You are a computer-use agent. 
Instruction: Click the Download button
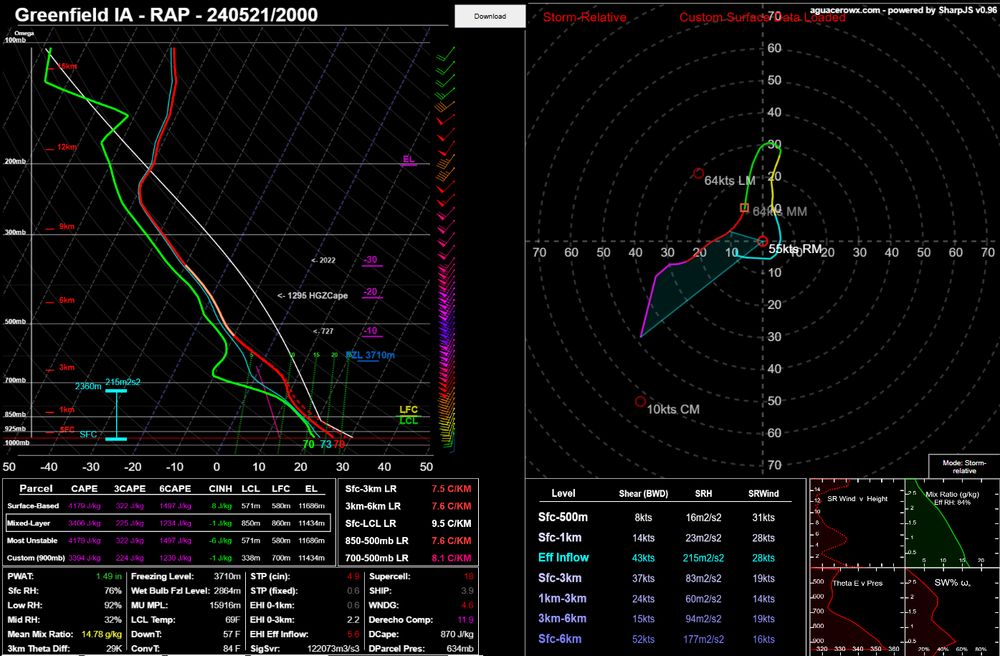[x=490, y=16]
